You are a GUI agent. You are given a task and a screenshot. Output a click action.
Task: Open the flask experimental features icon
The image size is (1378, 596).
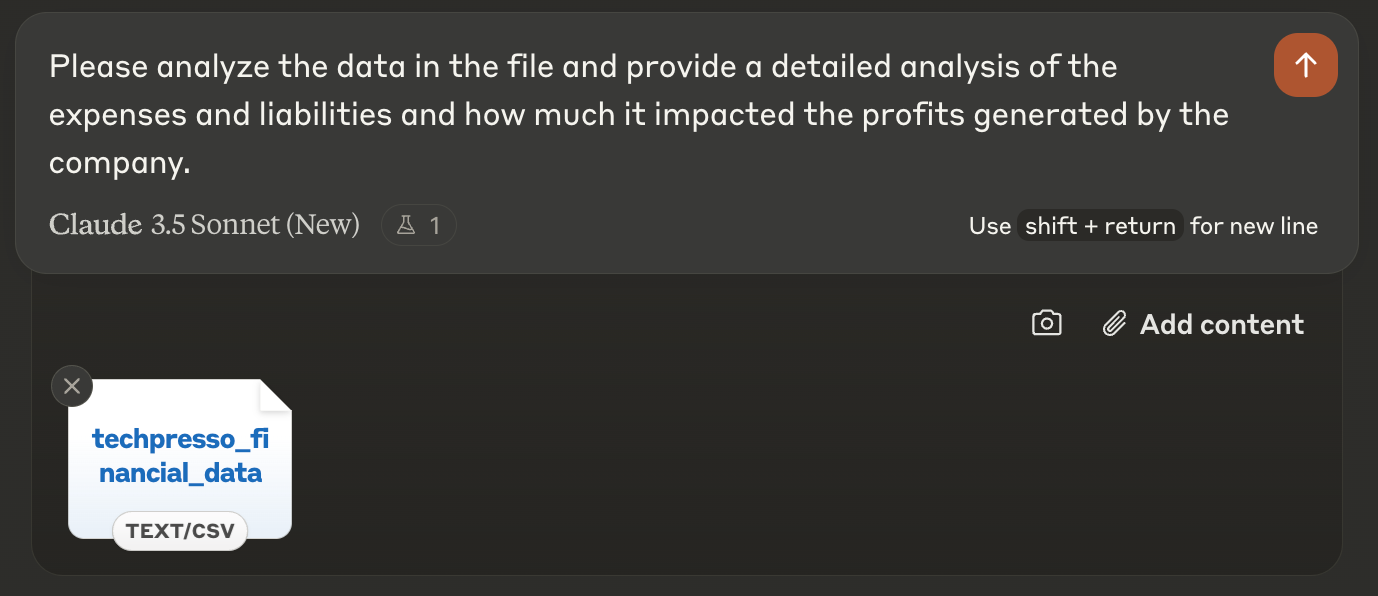[406, 226]
